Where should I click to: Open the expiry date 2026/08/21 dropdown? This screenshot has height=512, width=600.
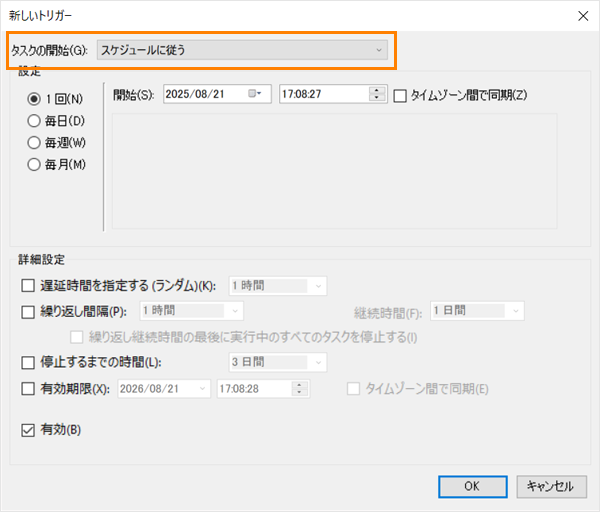(x=164, y=389)
